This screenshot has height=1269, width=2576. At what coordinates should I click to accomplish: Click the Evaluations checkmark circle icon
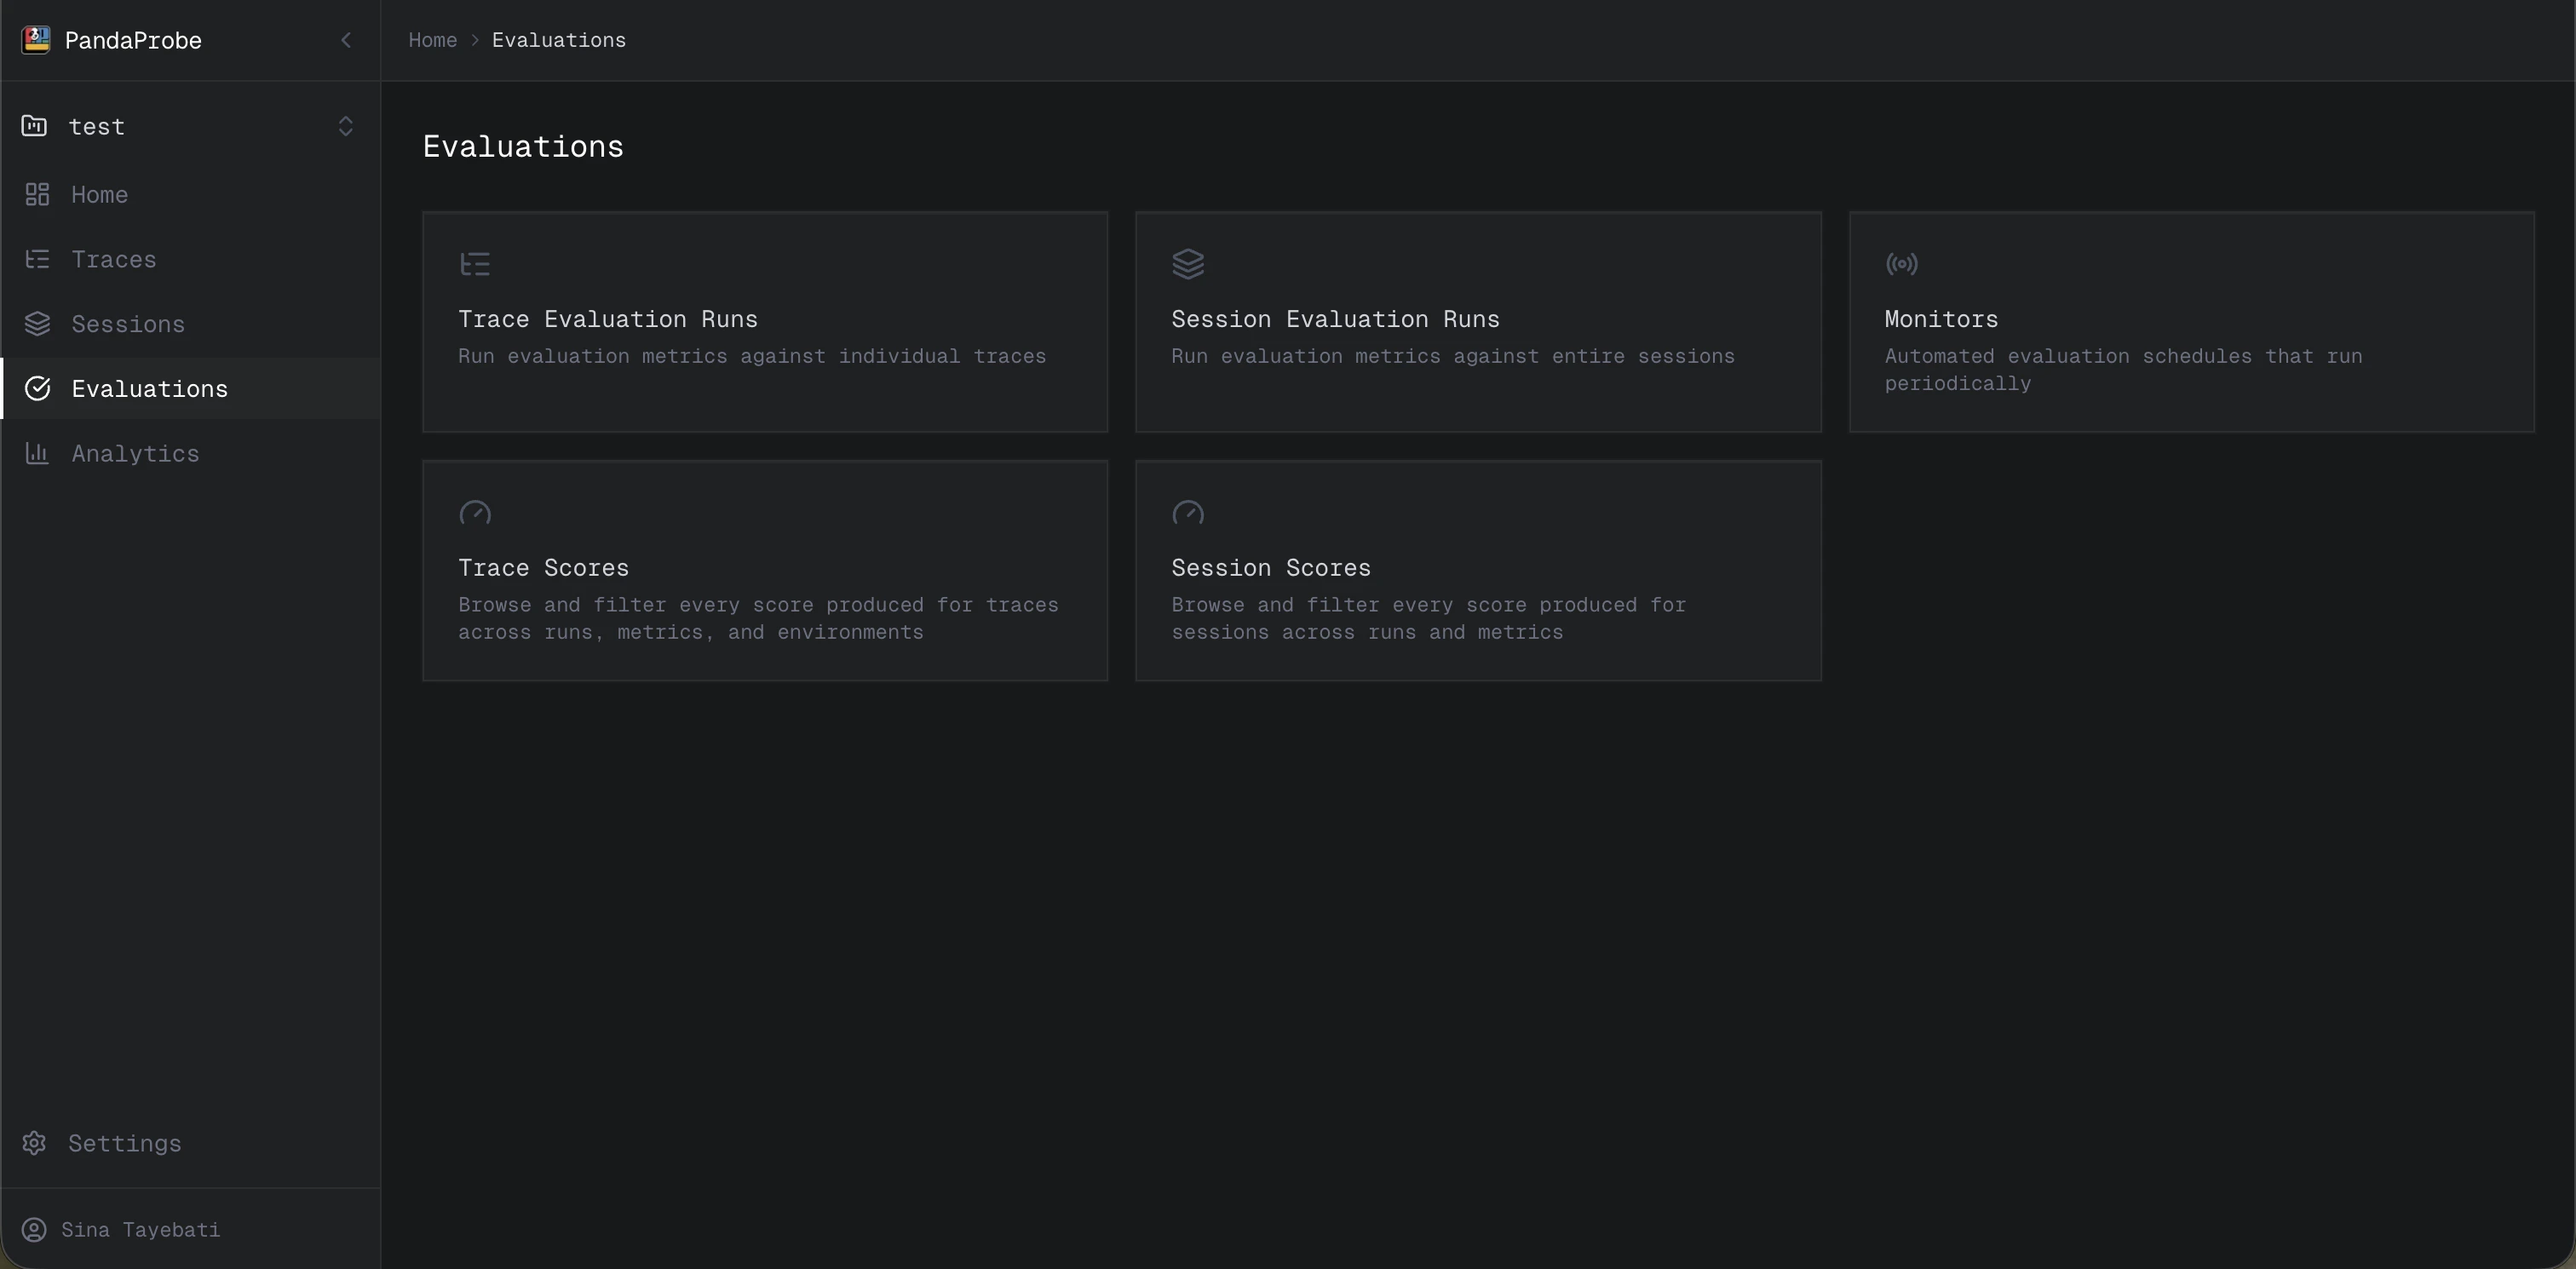tap(37, 388)
